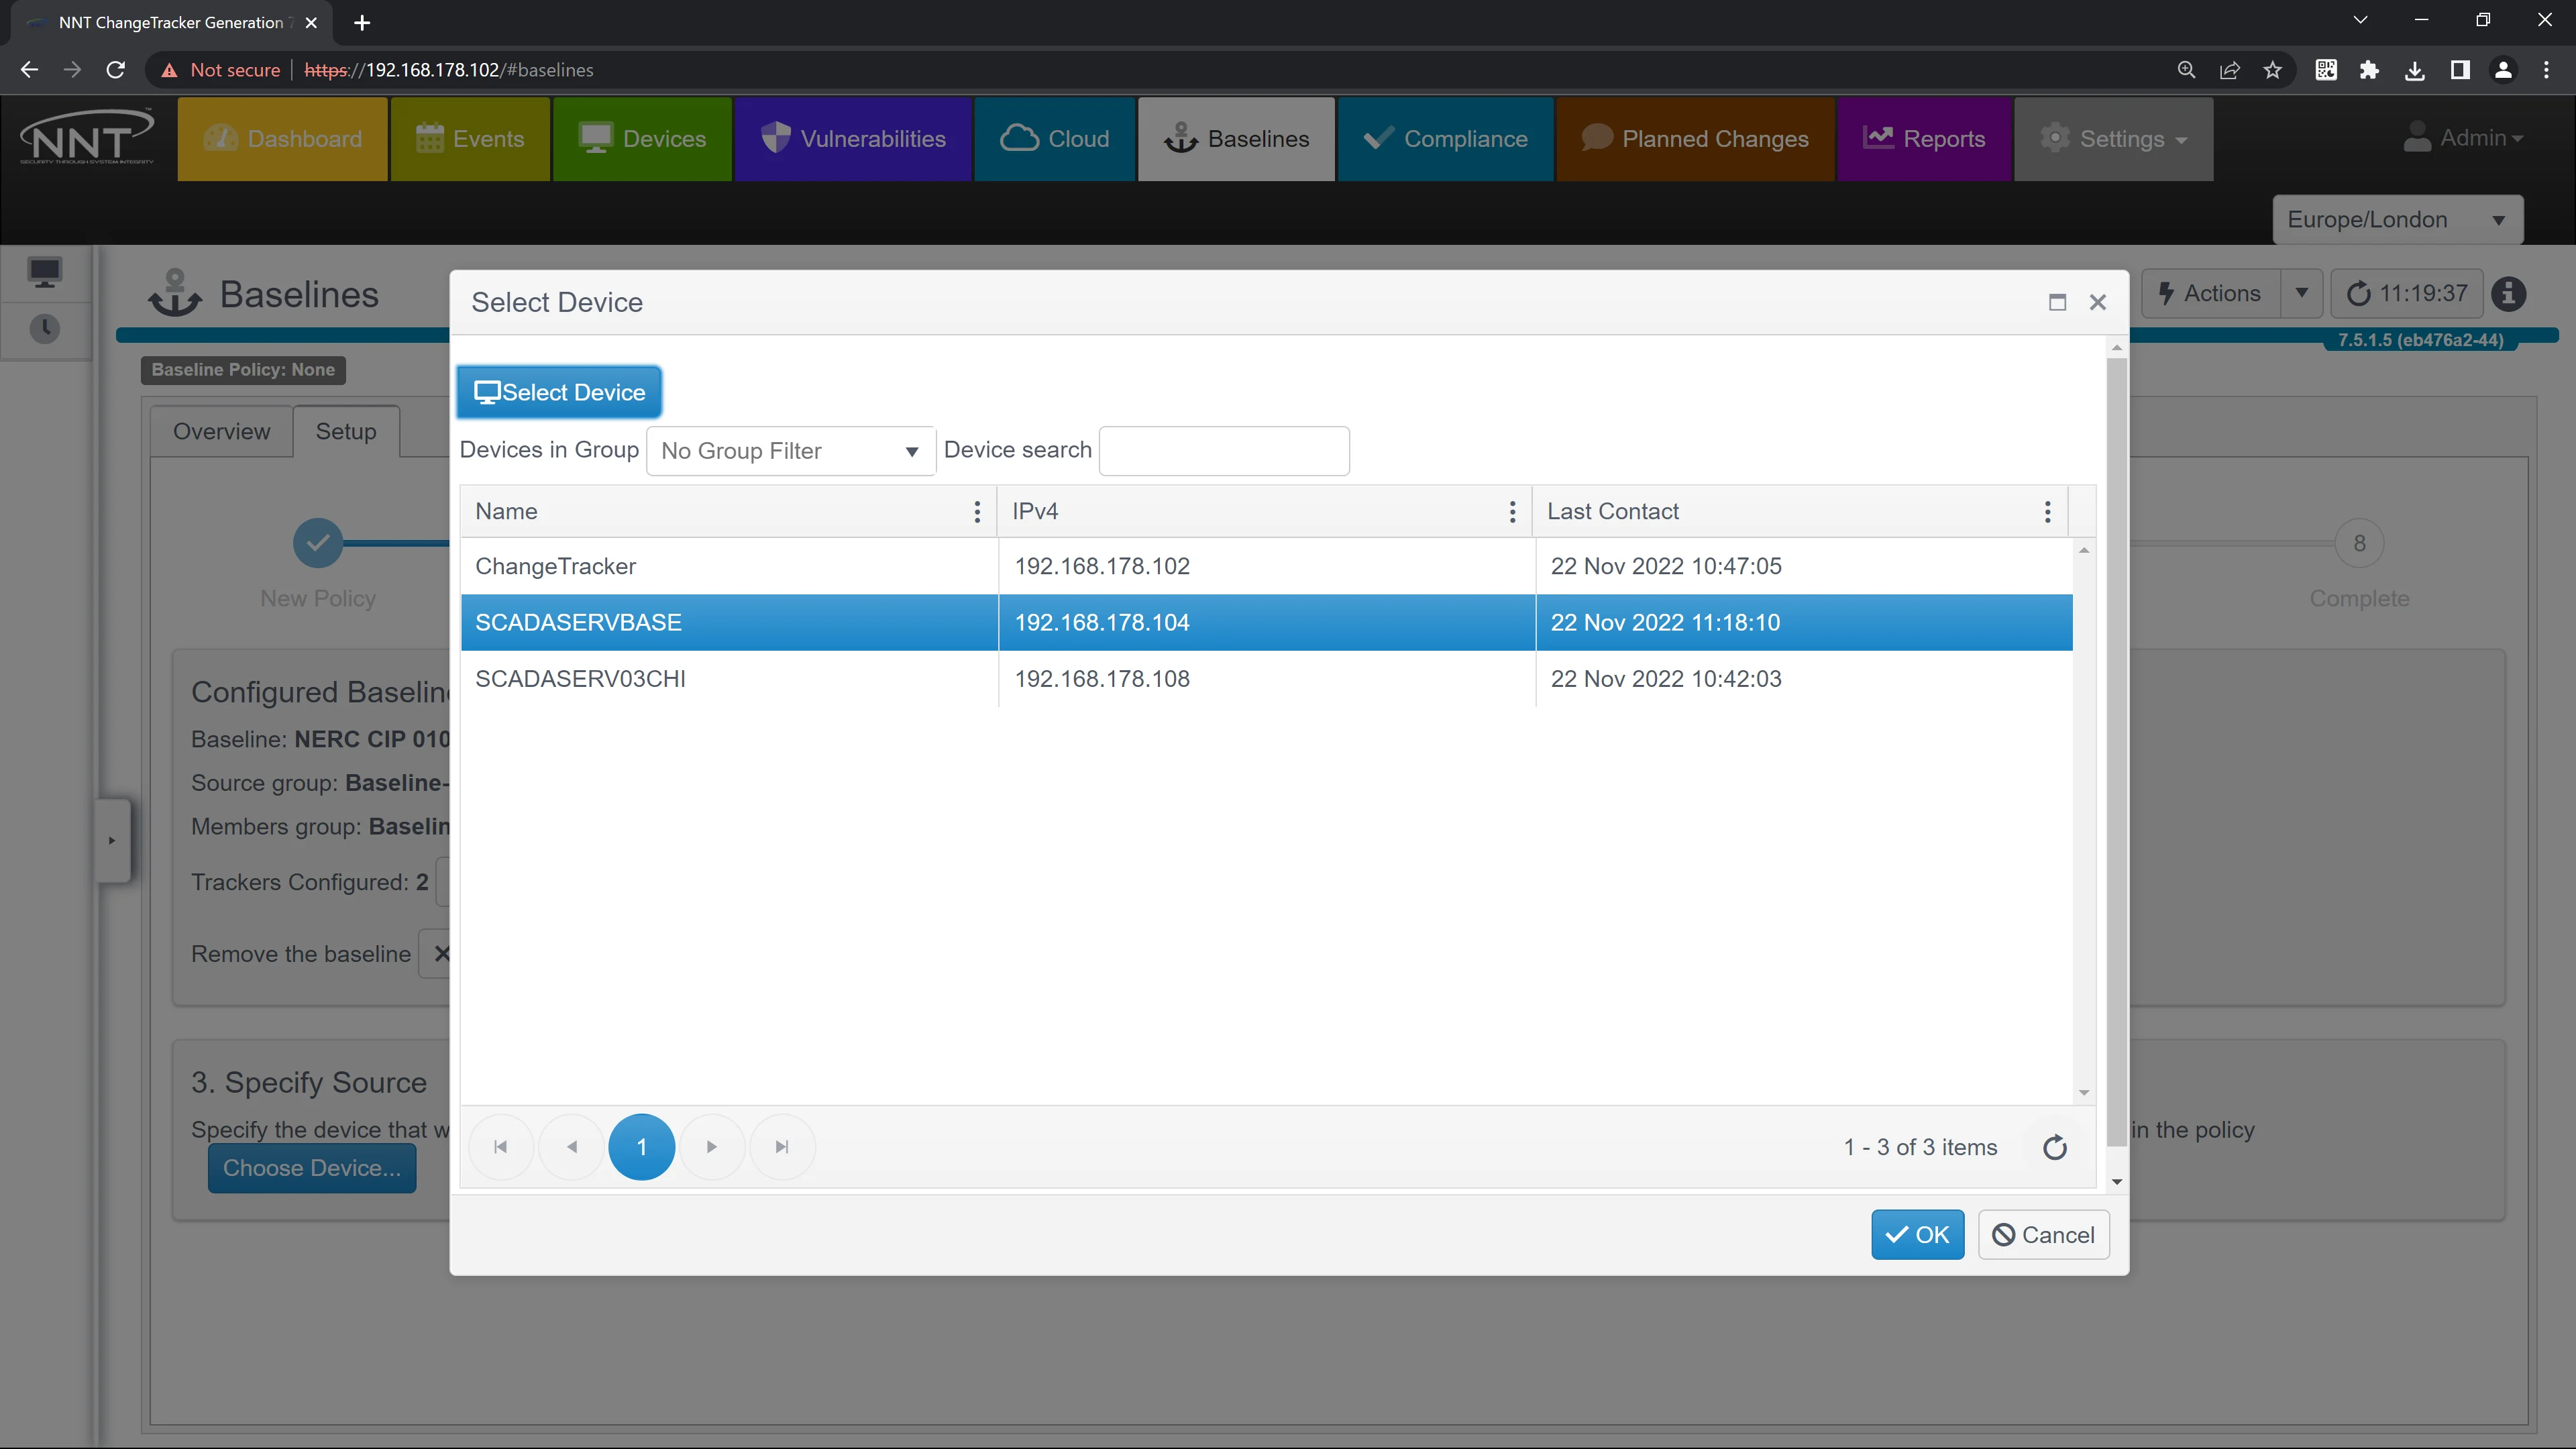Open the clock icon in left sidebar

pyautogui.click(x=45, y=329)
